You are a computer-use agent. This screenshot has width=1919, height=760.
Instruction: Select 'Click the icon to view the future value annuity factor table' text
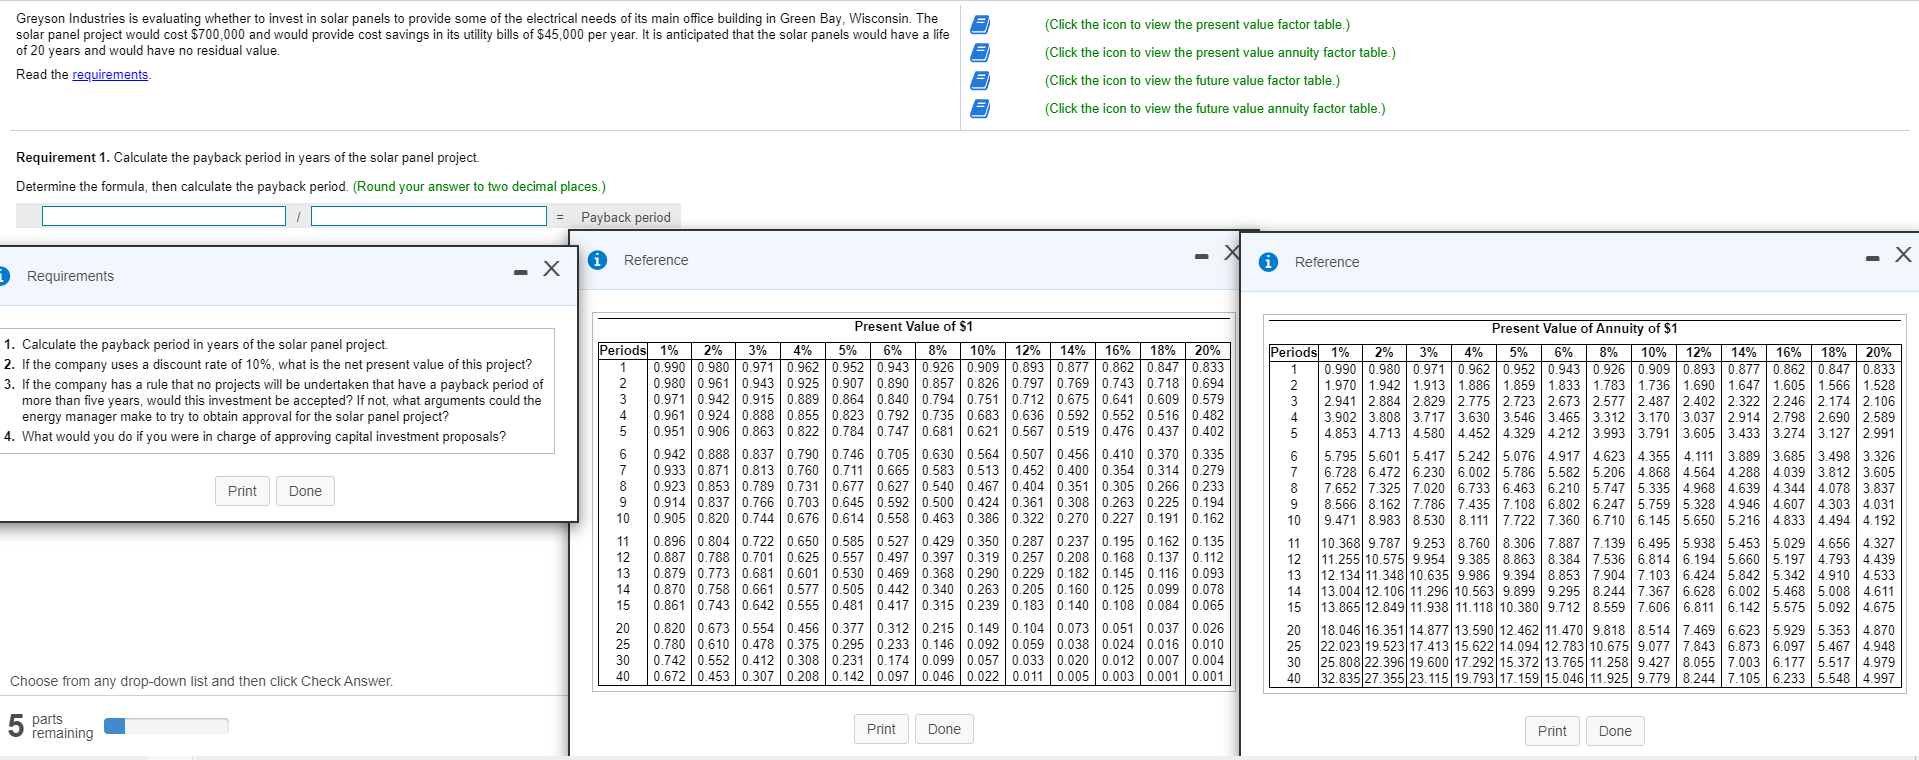(1215, 108)
